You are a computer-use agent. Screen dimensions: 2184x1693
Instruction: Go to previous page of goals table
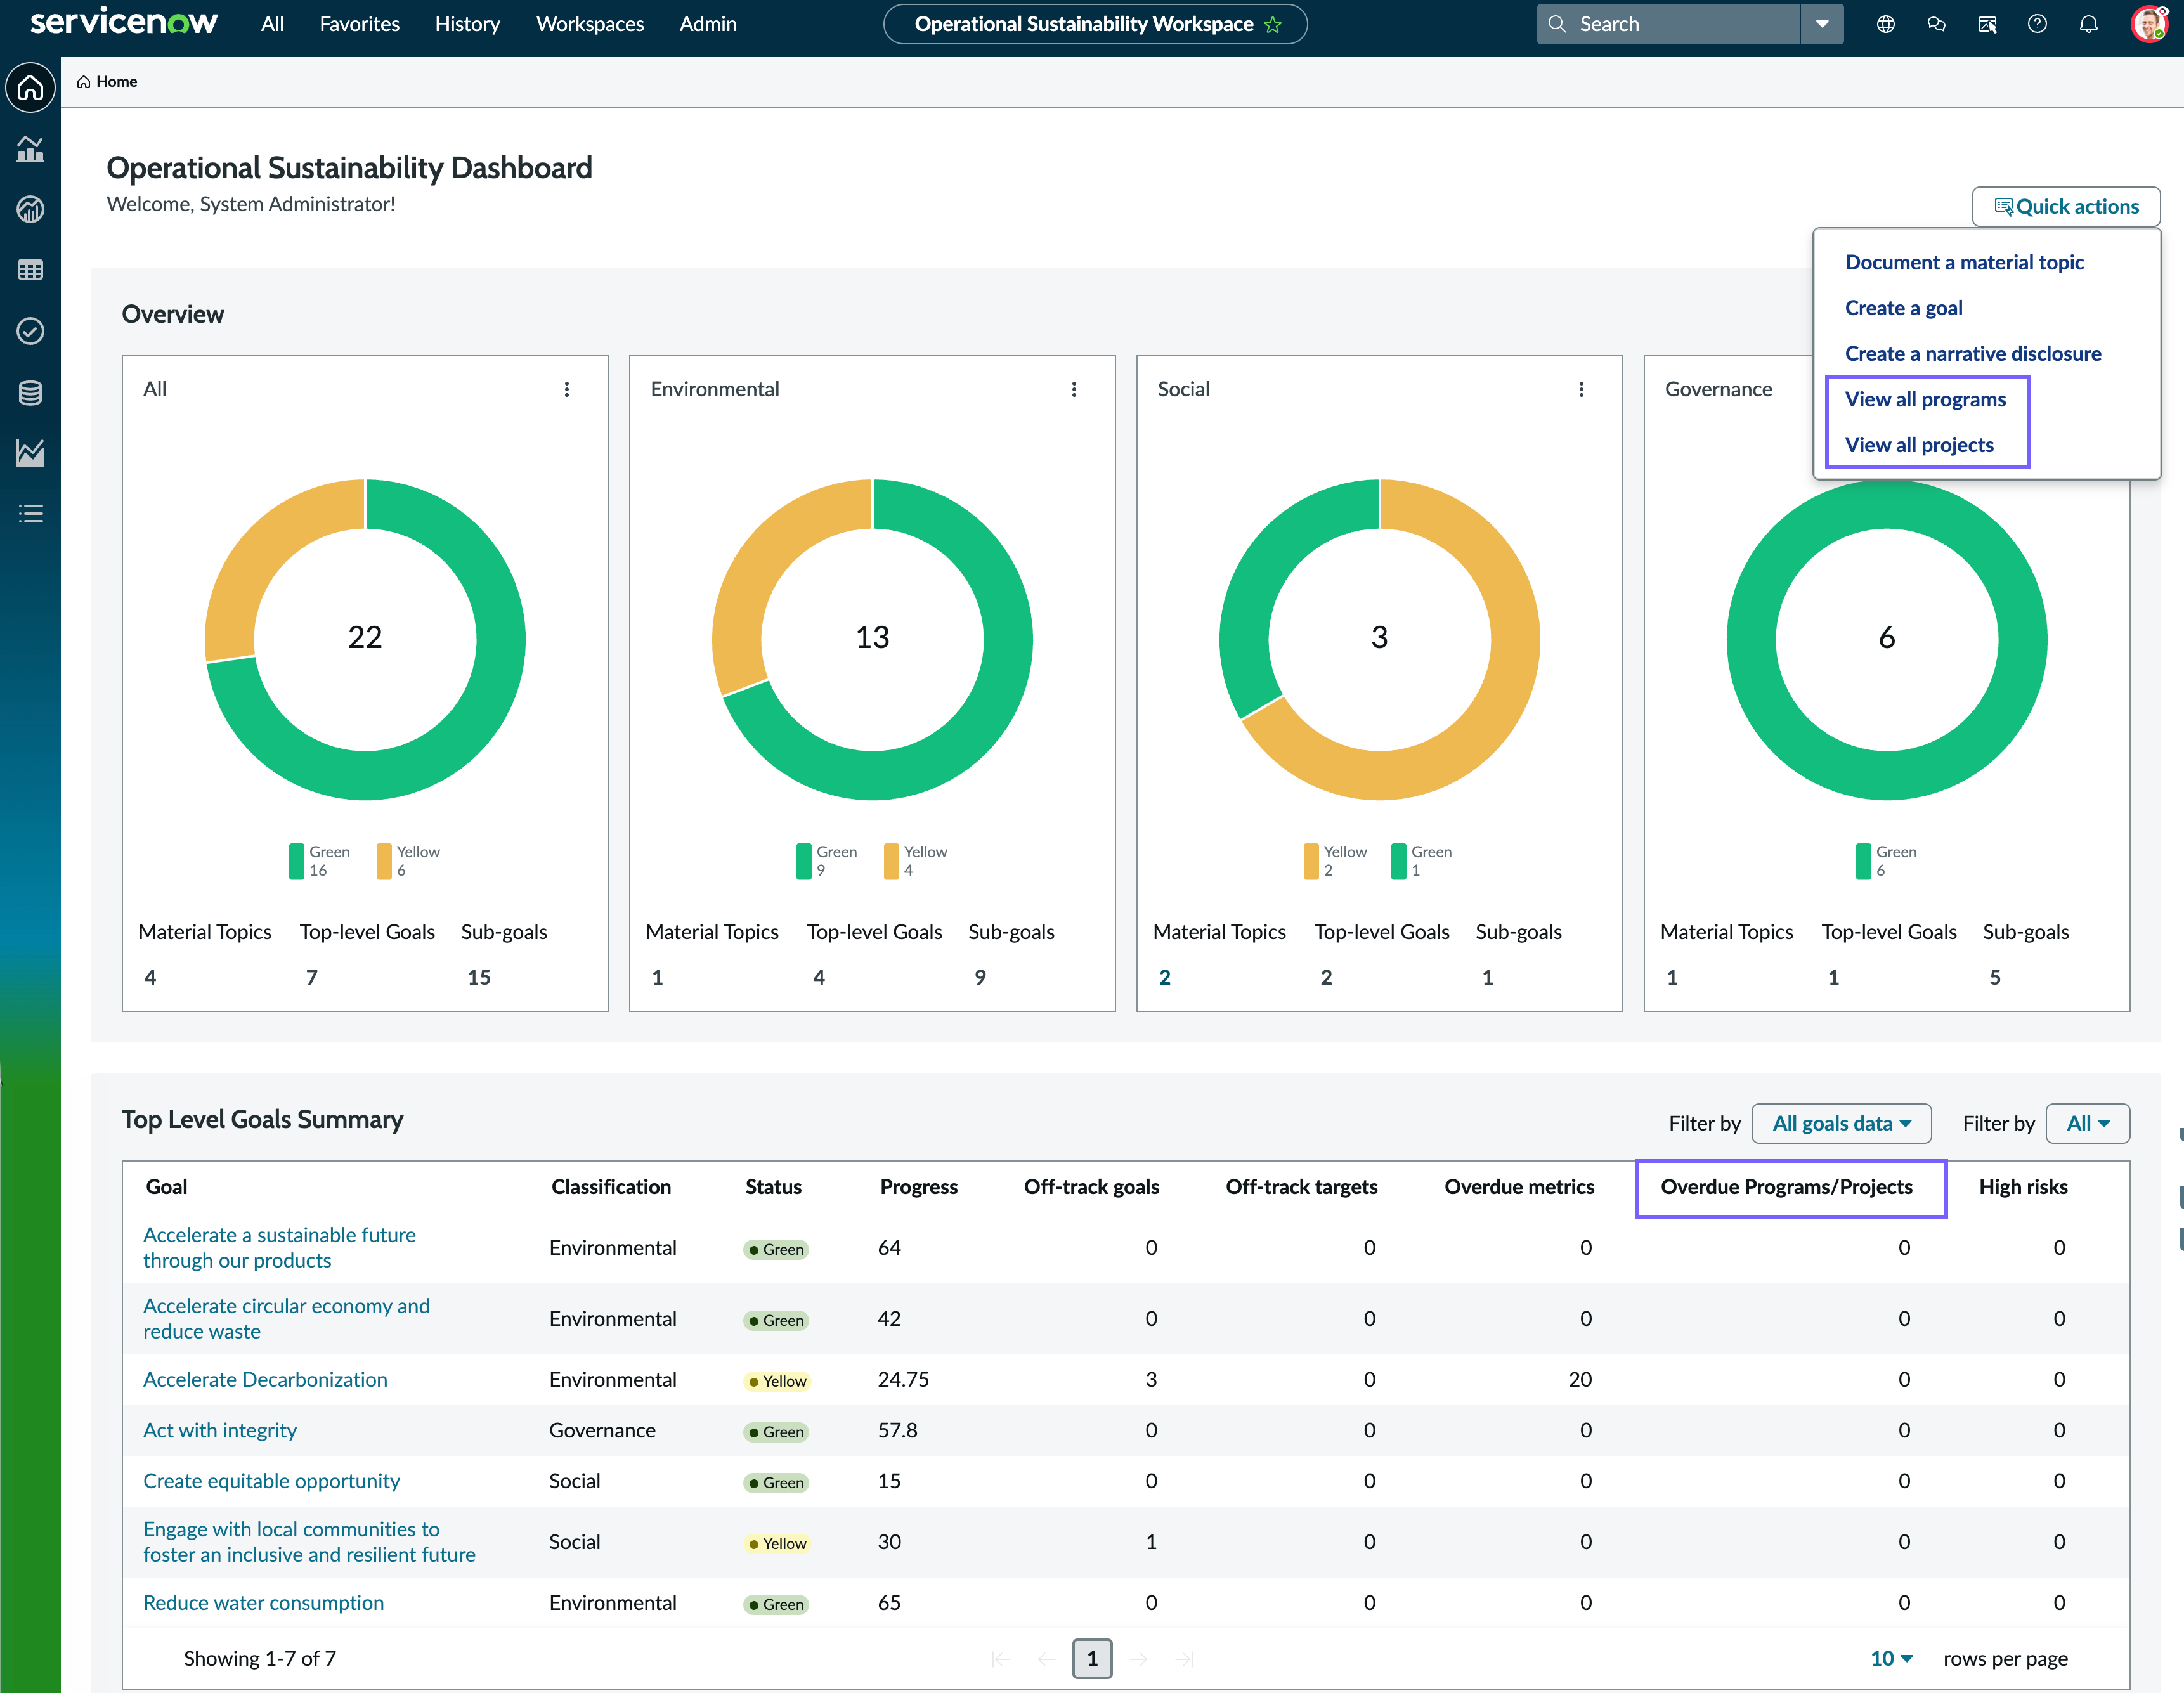[x=1047, y=1659]
